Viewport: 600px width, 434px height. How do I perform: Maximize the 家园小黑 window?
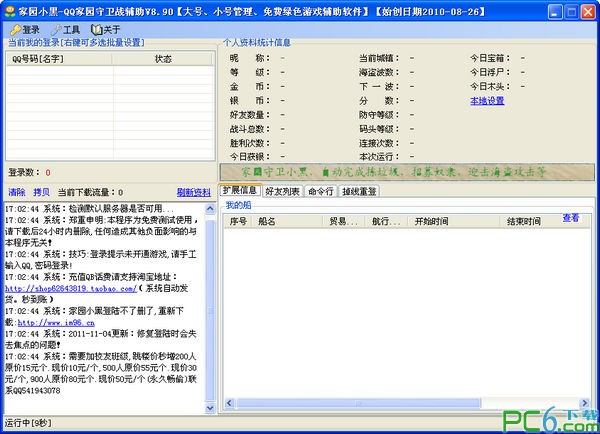click(x=572, y=12)
